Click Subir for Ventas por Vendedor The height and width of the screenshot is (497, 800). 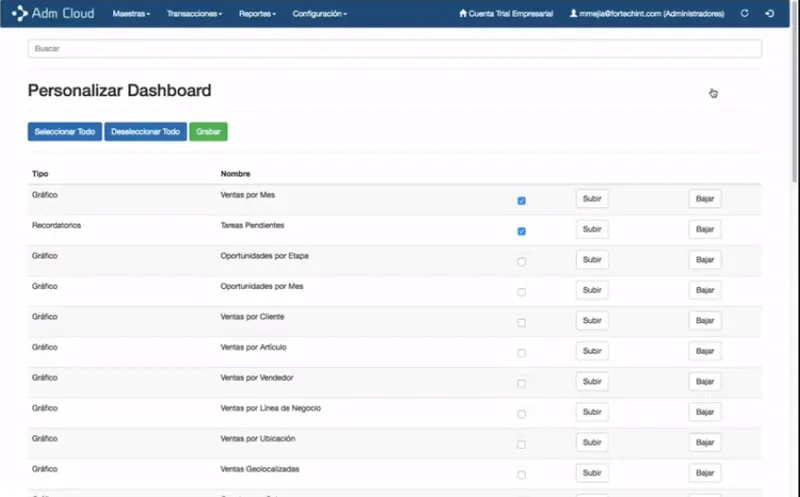(592, 381)
